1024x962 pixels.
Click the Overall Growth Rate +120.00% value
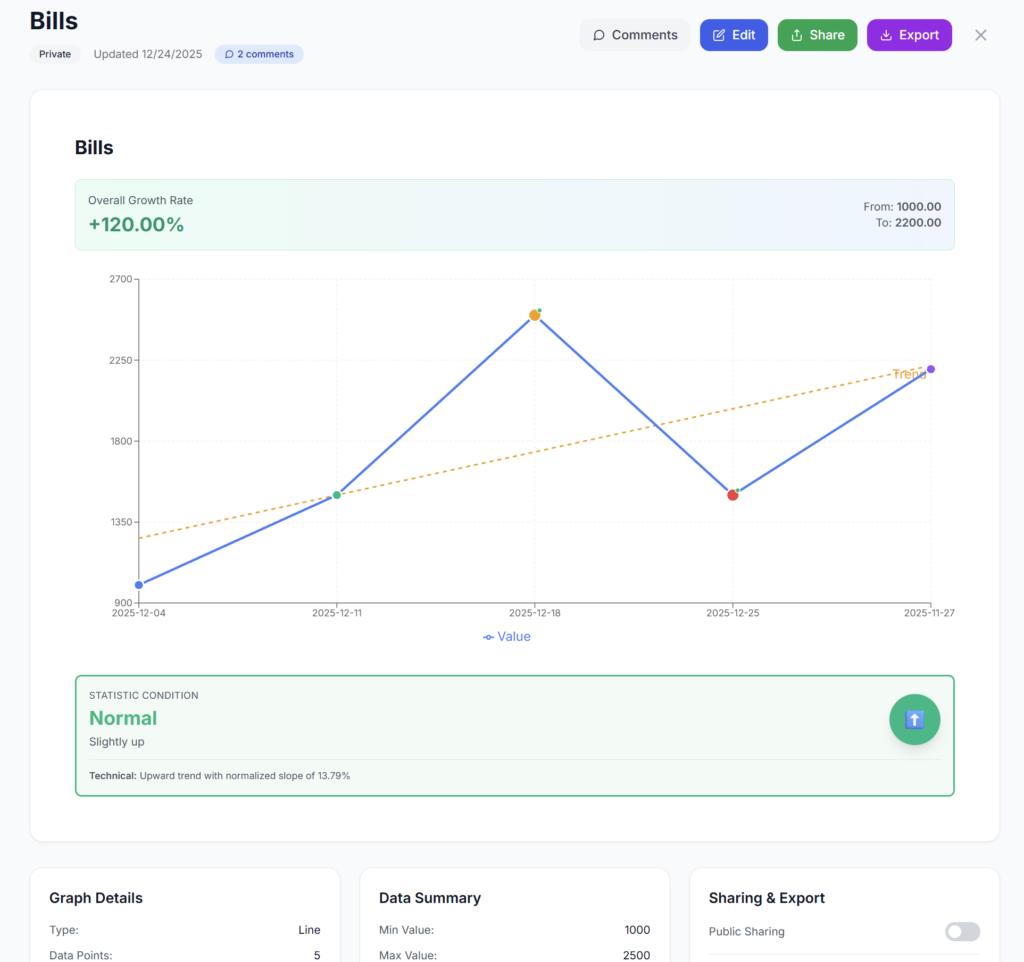point(136,224)
